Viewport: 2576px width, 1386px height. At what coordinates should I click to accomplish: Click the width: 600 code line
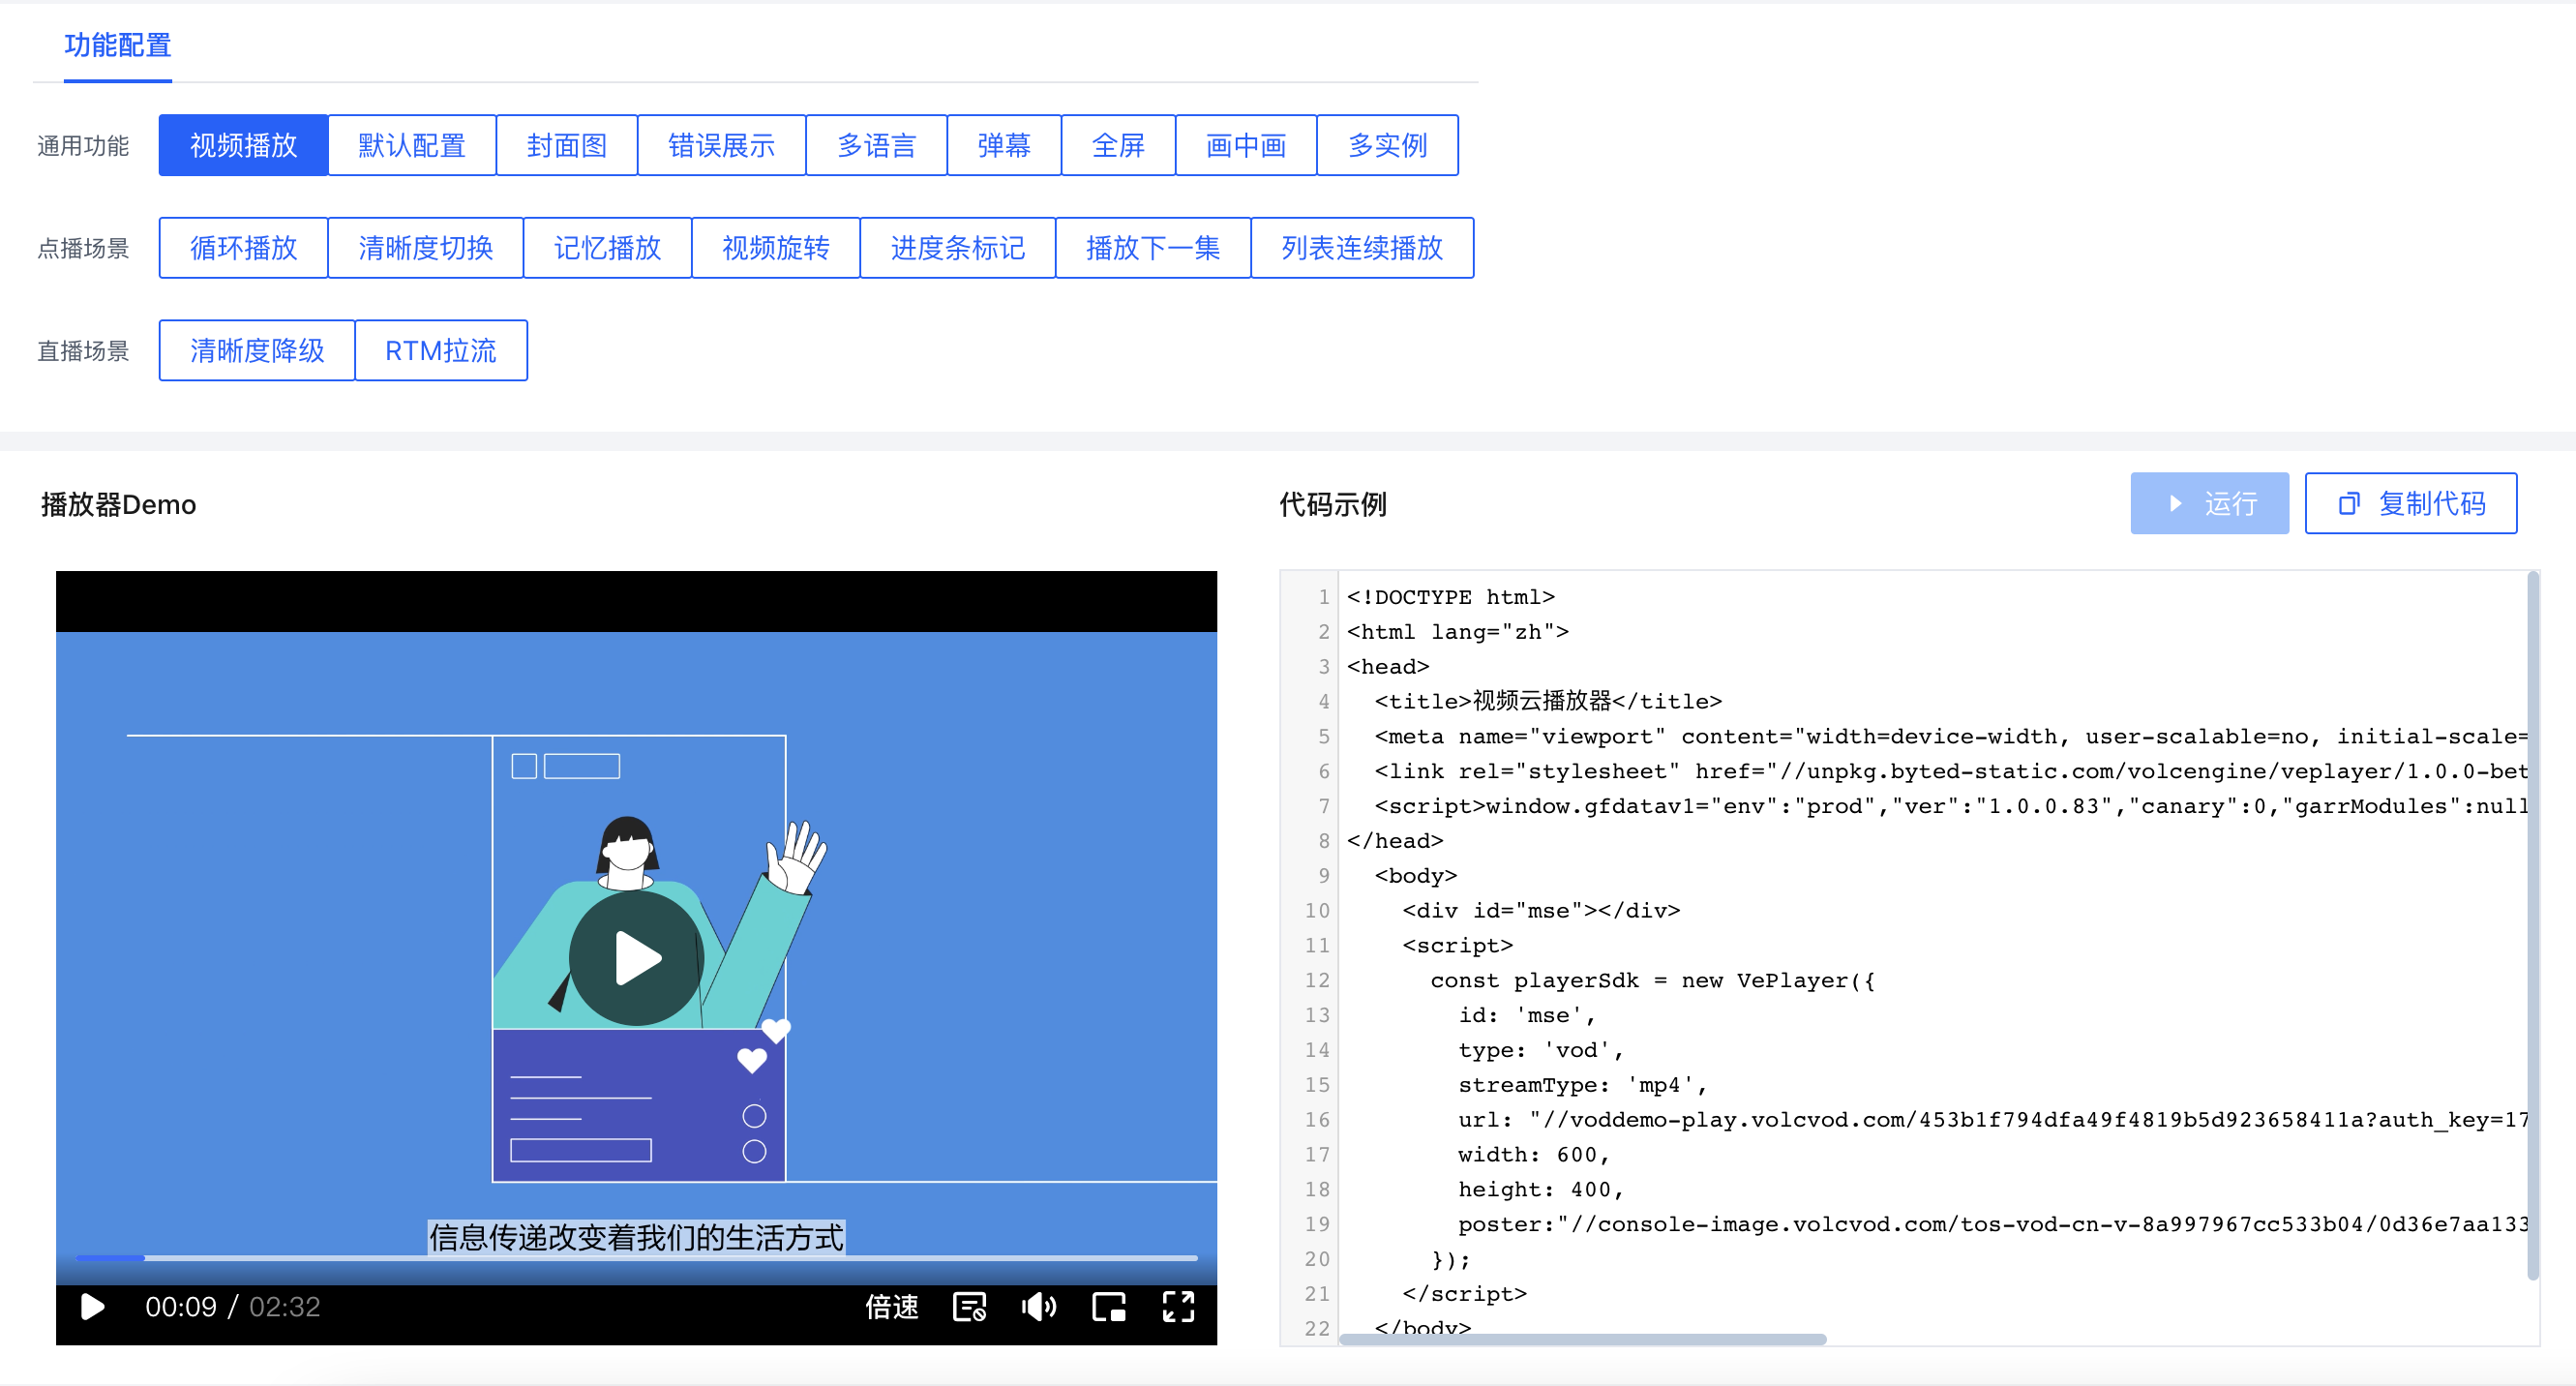pyautogui.click(x=1533, y=1154)
